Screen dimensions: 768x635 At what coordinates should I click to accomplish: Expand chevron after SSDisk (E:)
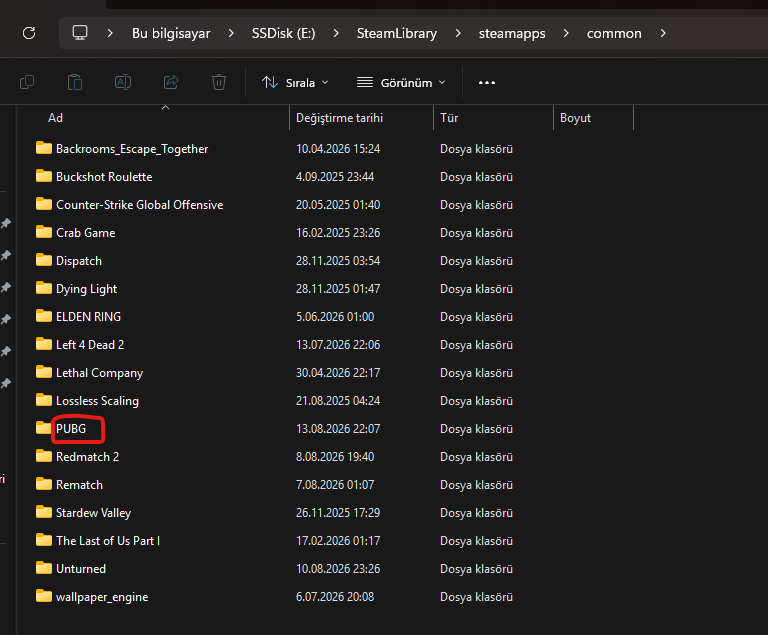coord(336,33)
